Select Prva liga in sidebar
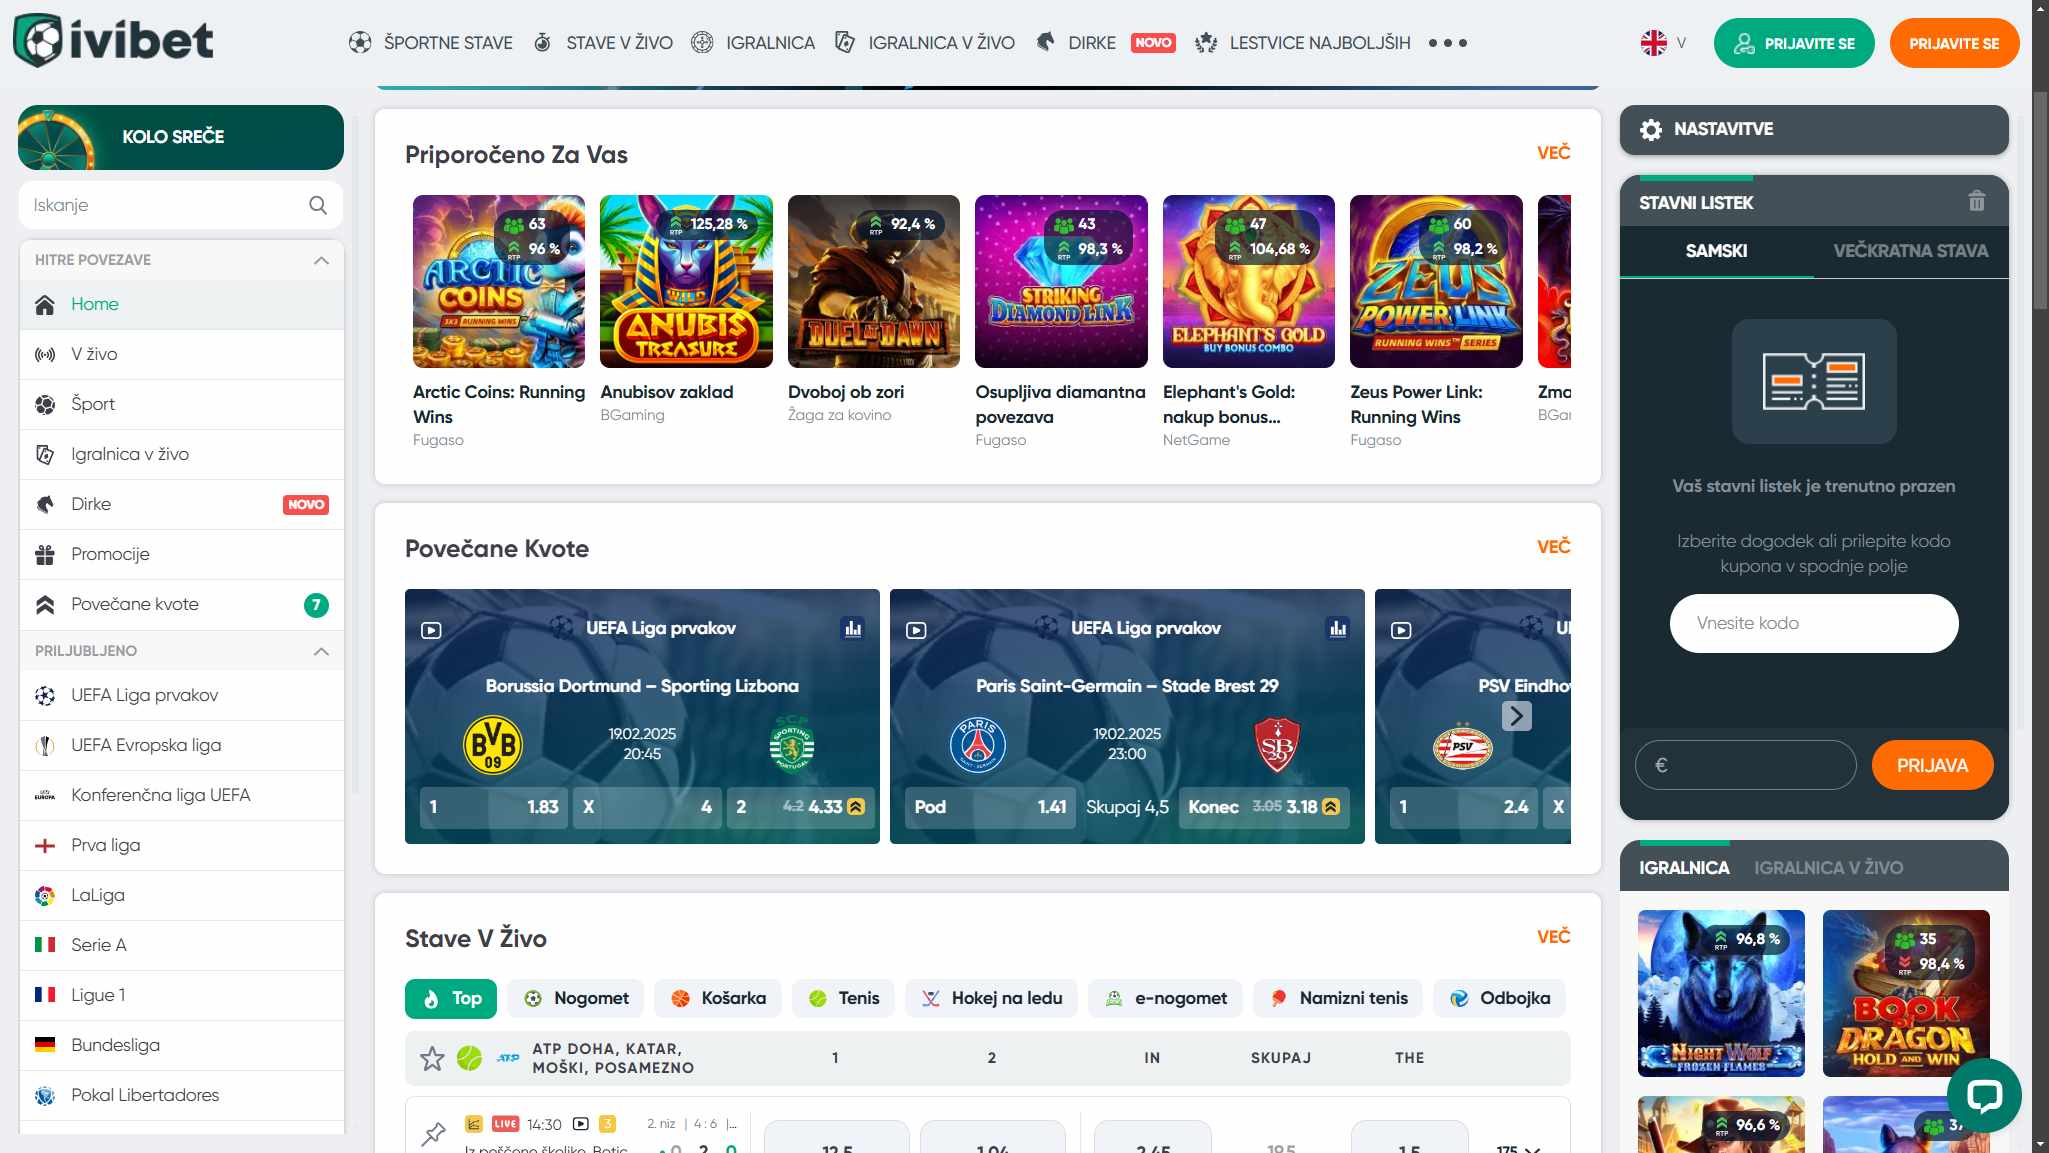Screen dimensions: 2049x1153 [182, 846]
